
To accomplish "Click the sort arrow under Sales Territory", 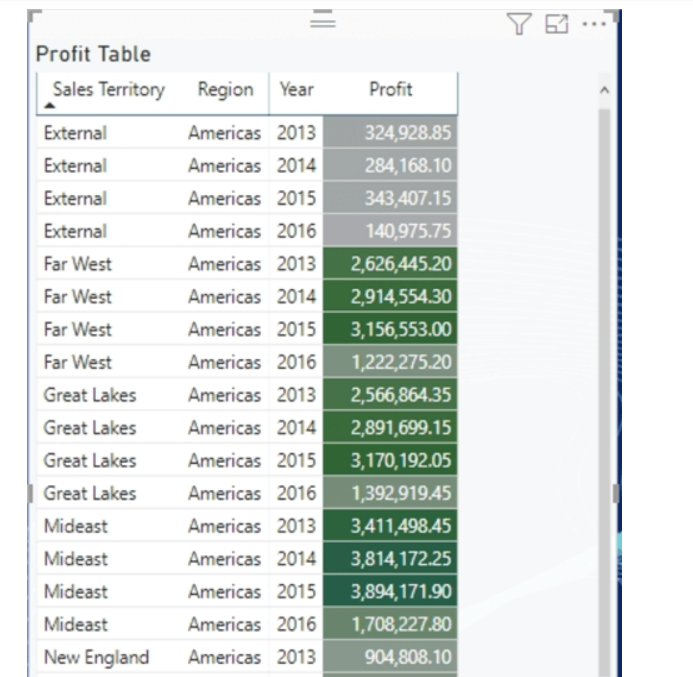I will (x=50, y=106).
